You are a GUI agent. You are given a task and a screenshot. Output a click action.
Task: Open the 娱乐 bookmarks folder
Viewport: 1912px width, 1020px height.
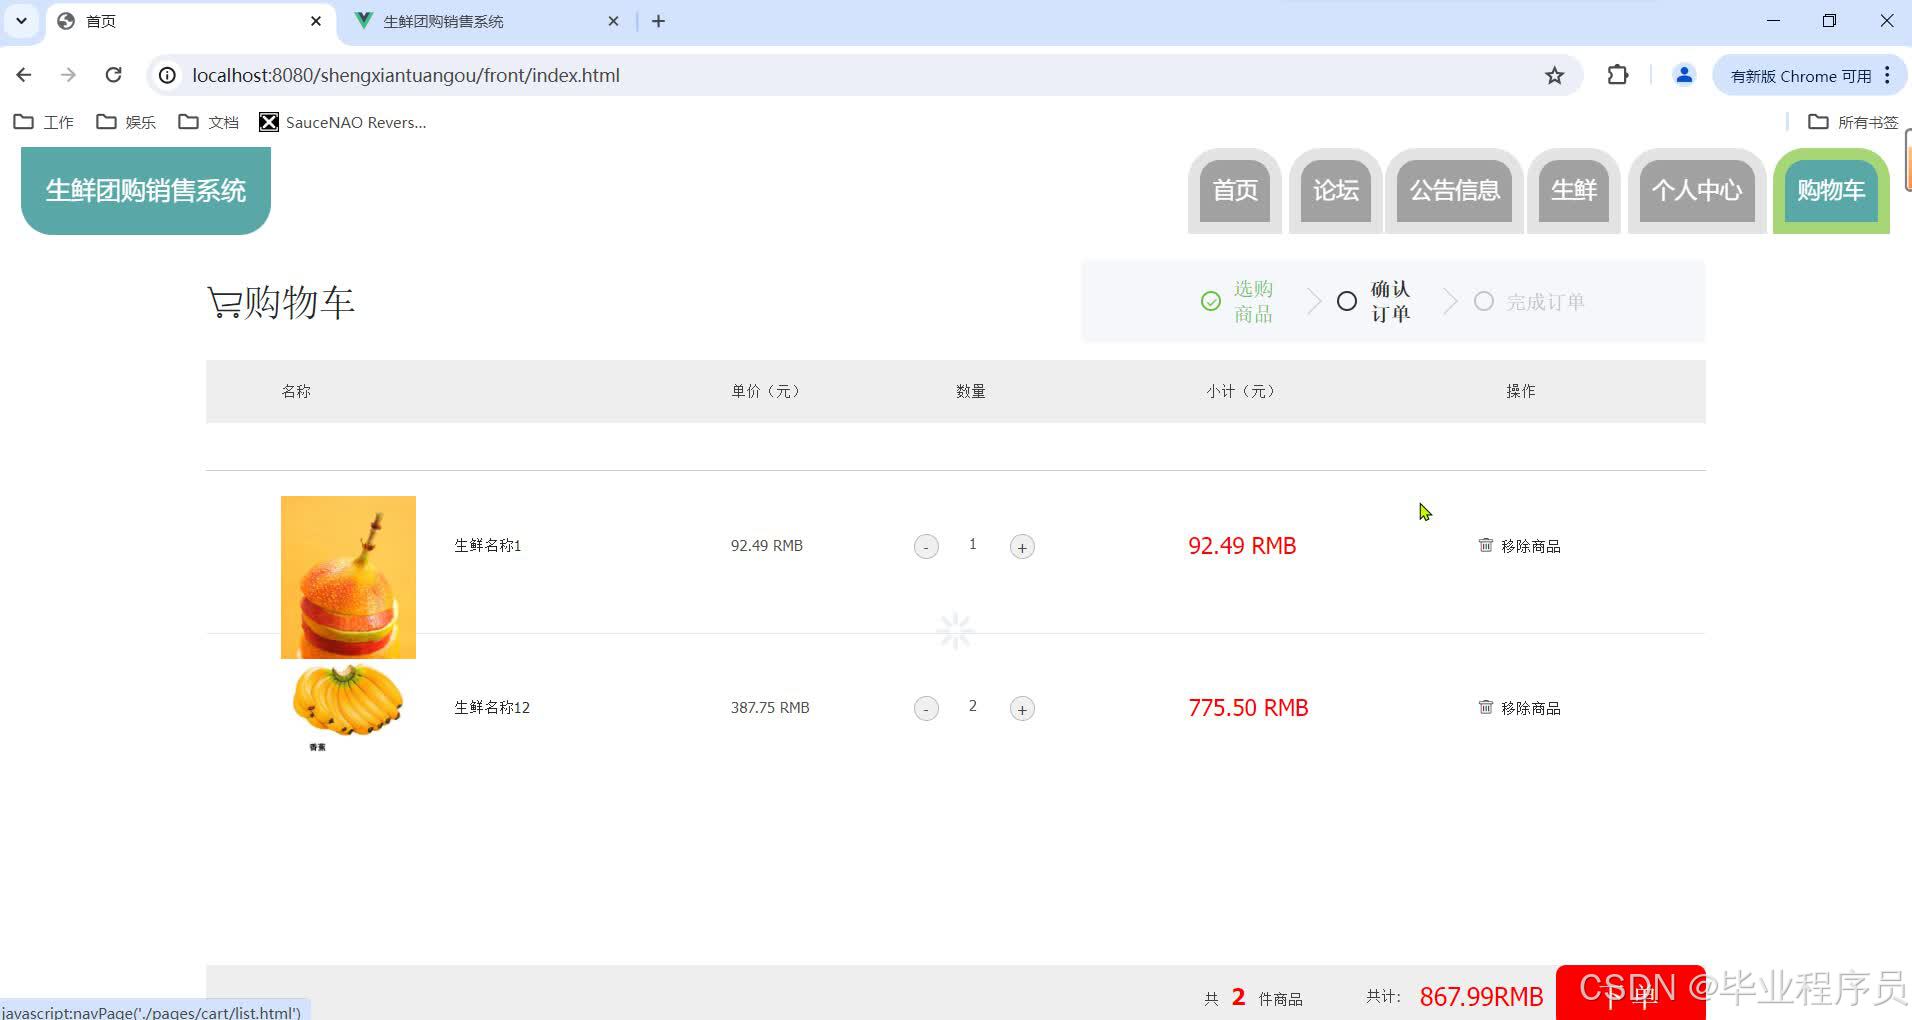tap(126, 122)
